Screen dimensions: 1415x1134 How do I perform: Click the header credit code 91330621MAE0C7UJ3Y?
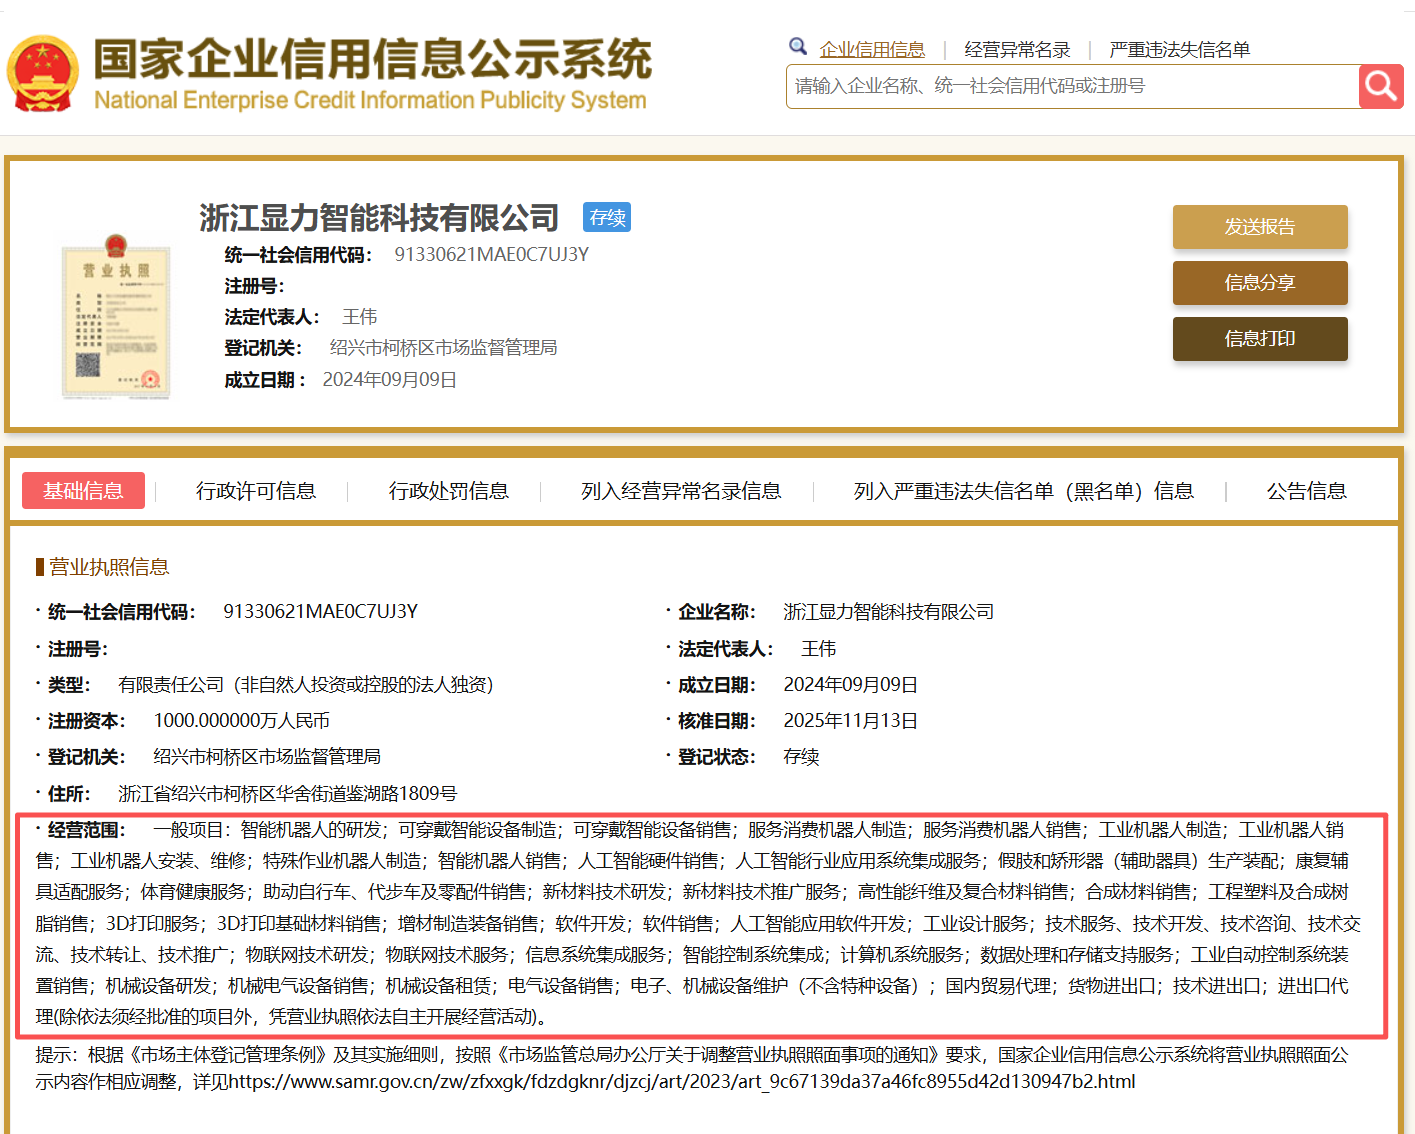492,254
